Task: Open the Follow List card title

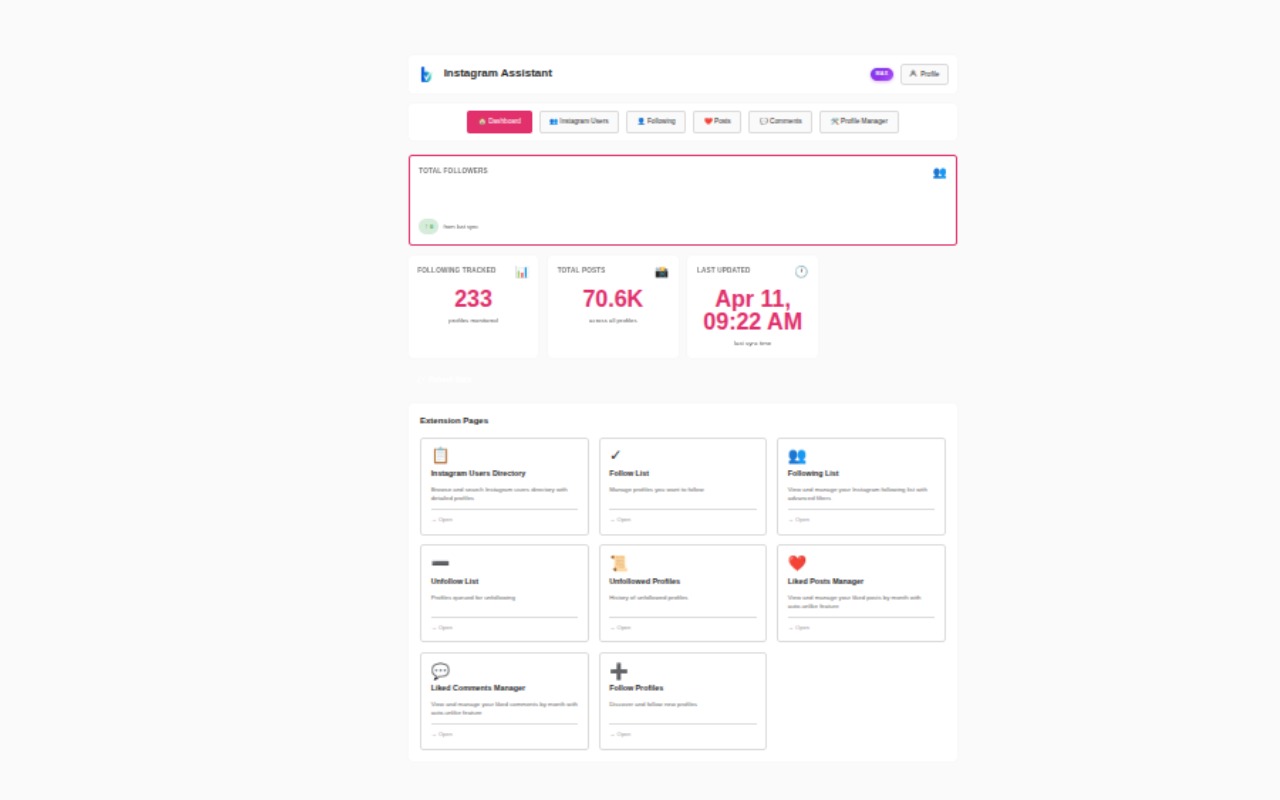Action: tap(629, 473)
